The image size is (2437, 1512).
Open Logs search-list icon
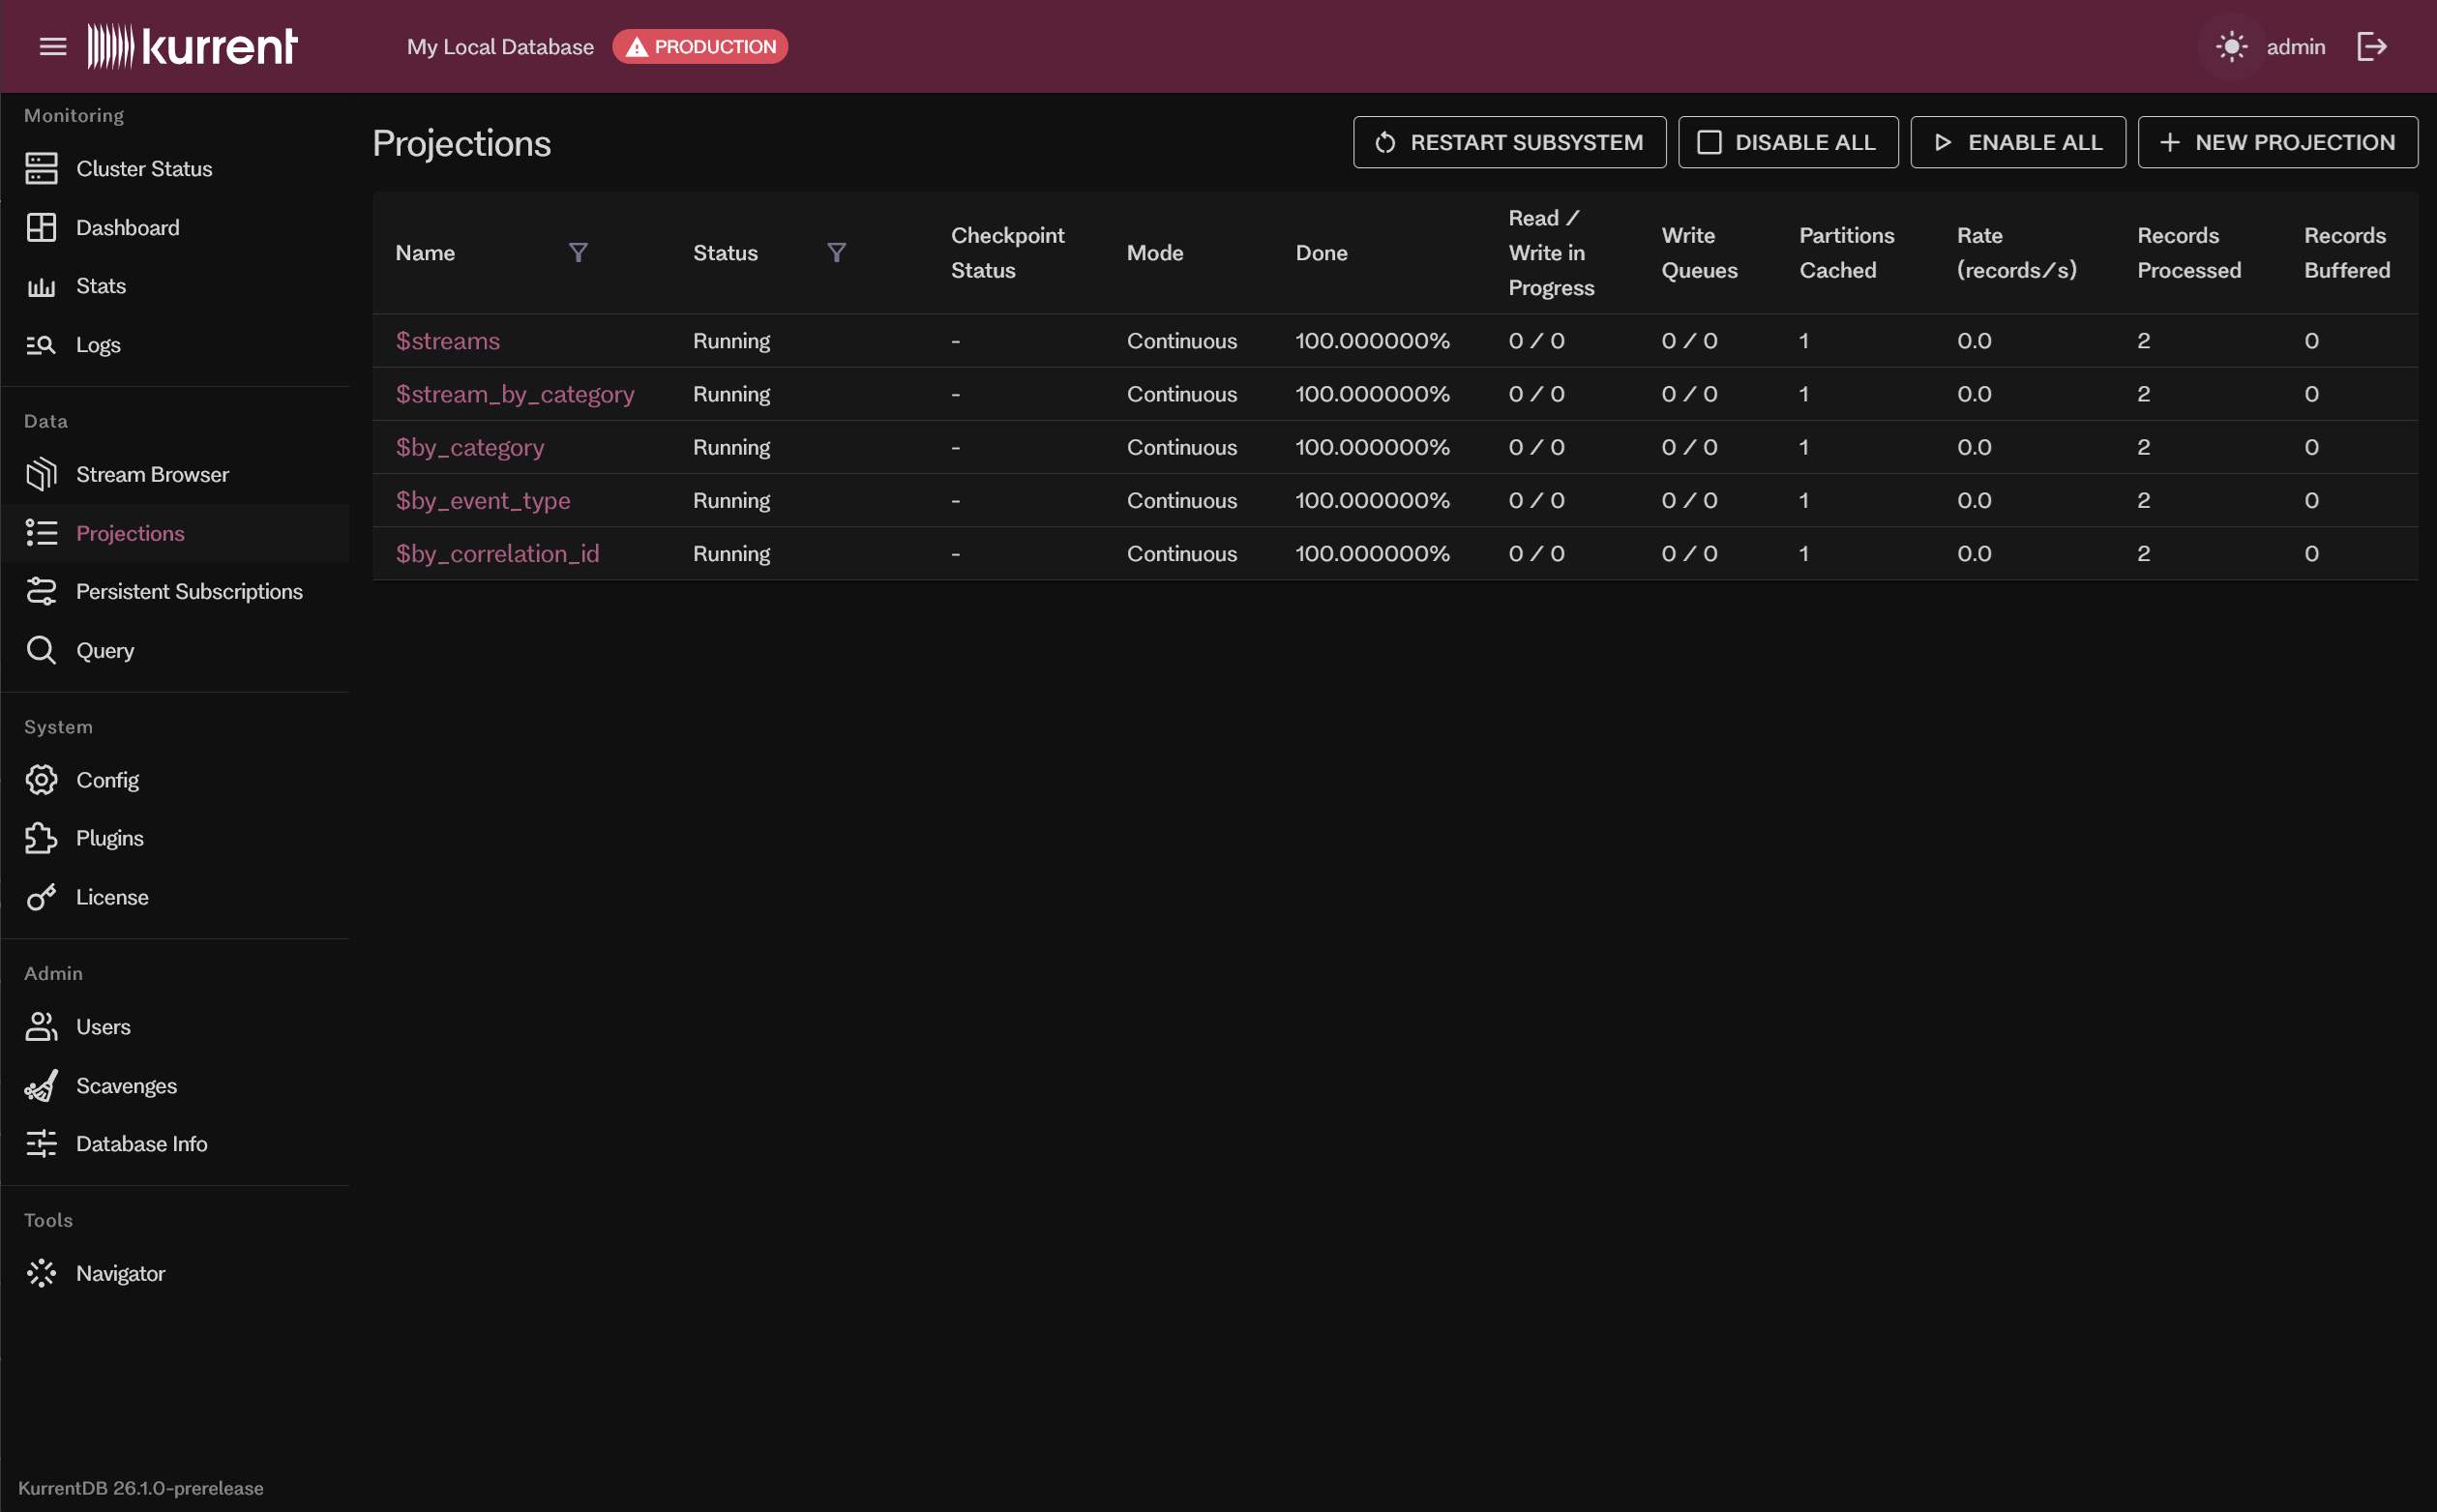[x=41, y=345]
